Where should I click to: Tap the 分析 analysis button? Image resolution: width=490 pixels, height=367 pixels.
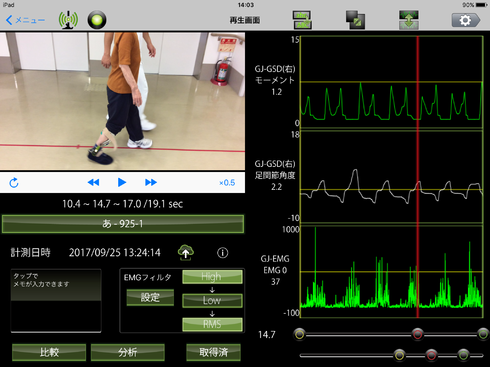[x=128, y=352]
